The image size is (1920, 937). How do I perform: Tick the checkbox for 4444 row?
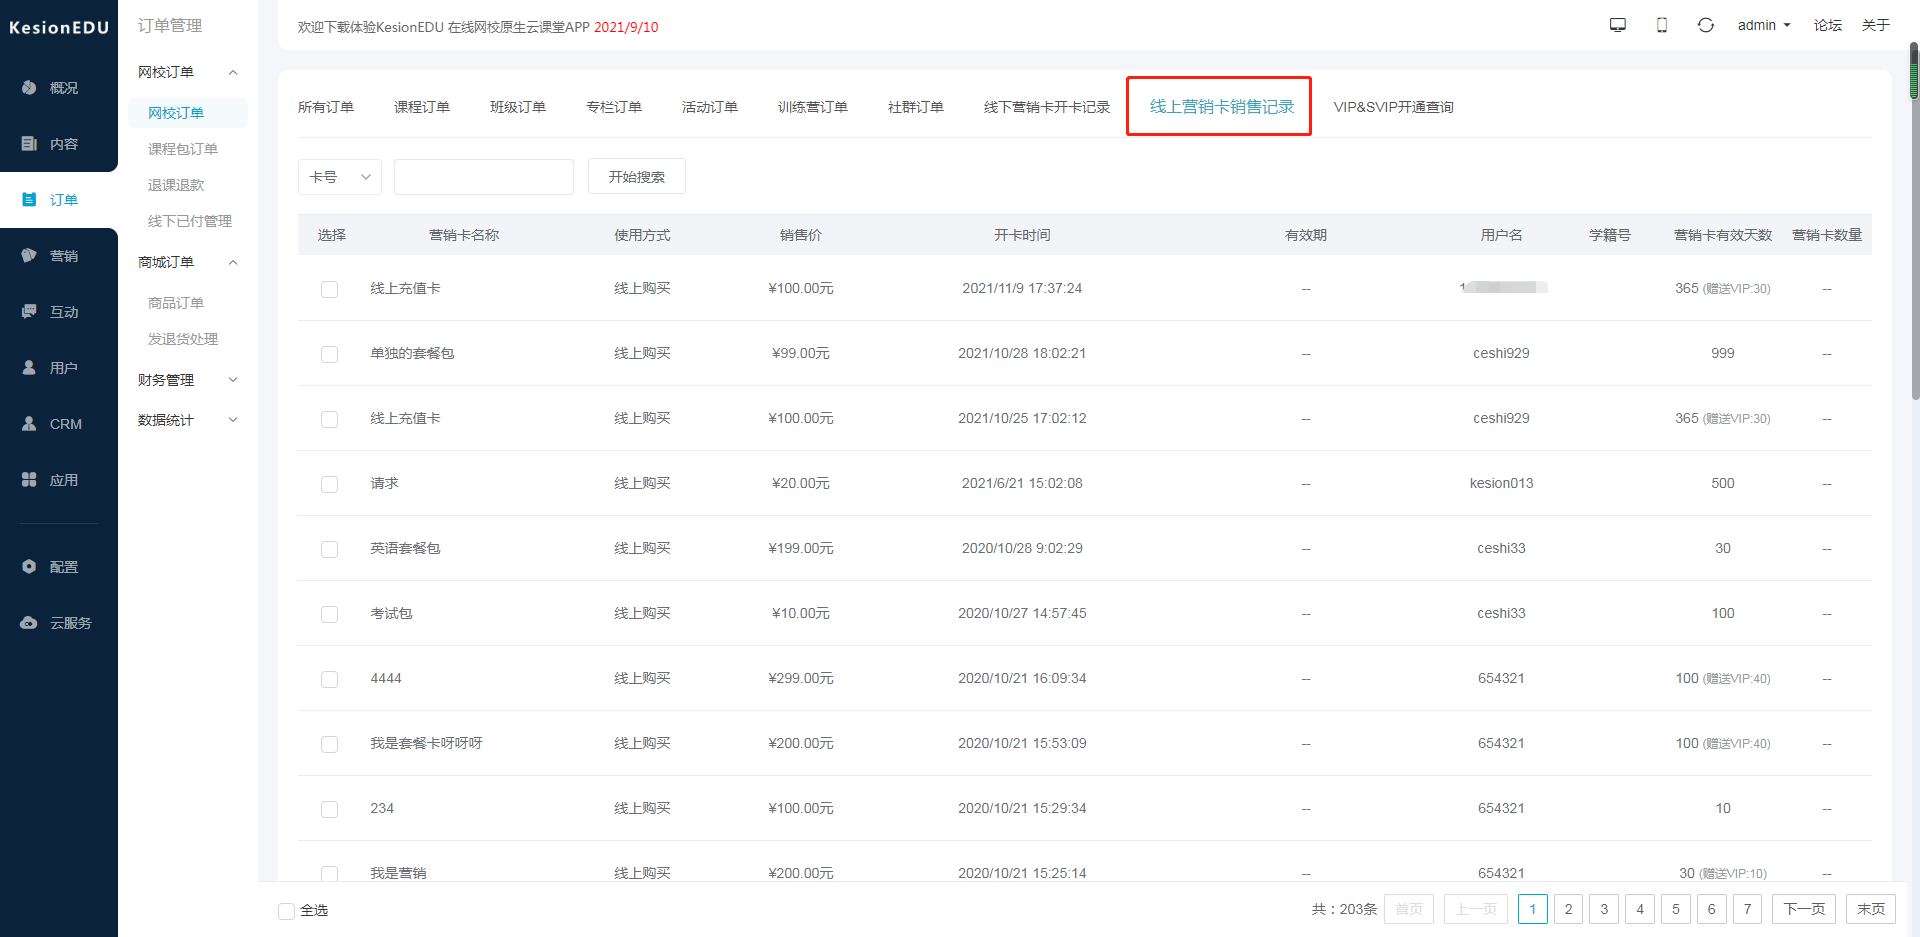[x=329, y=679]
